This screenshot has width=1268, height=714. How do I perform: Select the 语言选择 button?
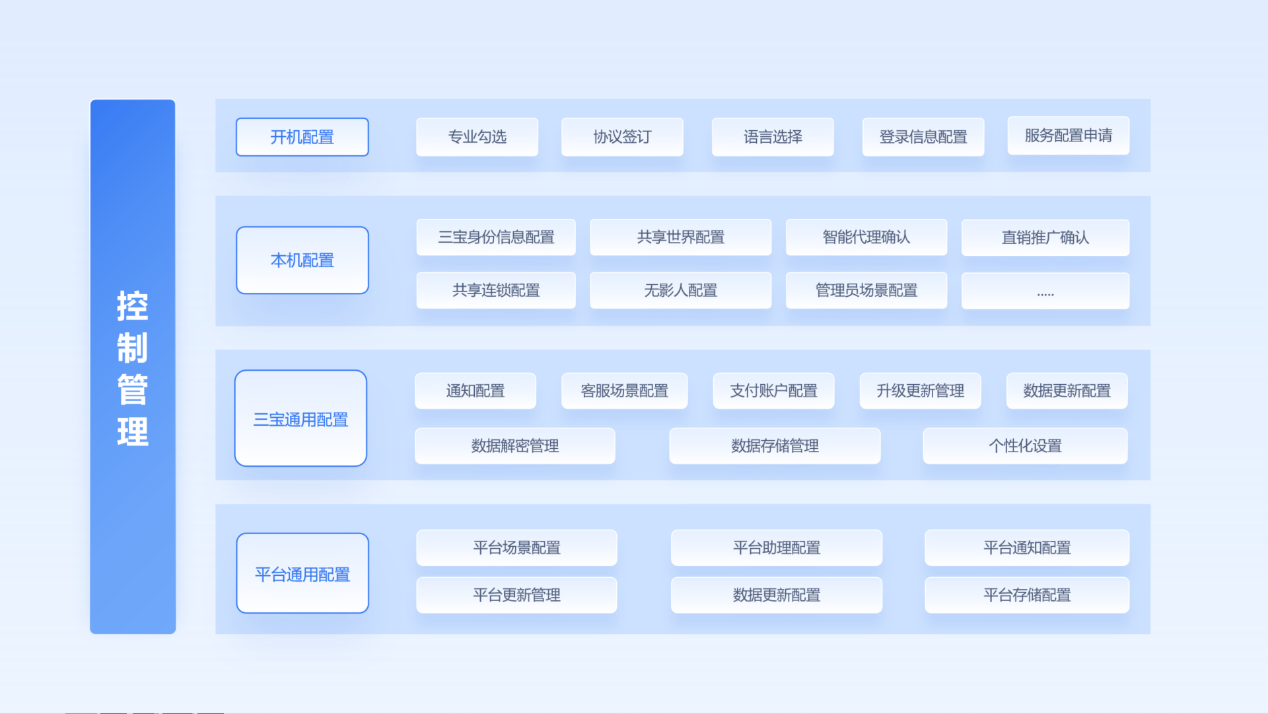coord(772,137)
